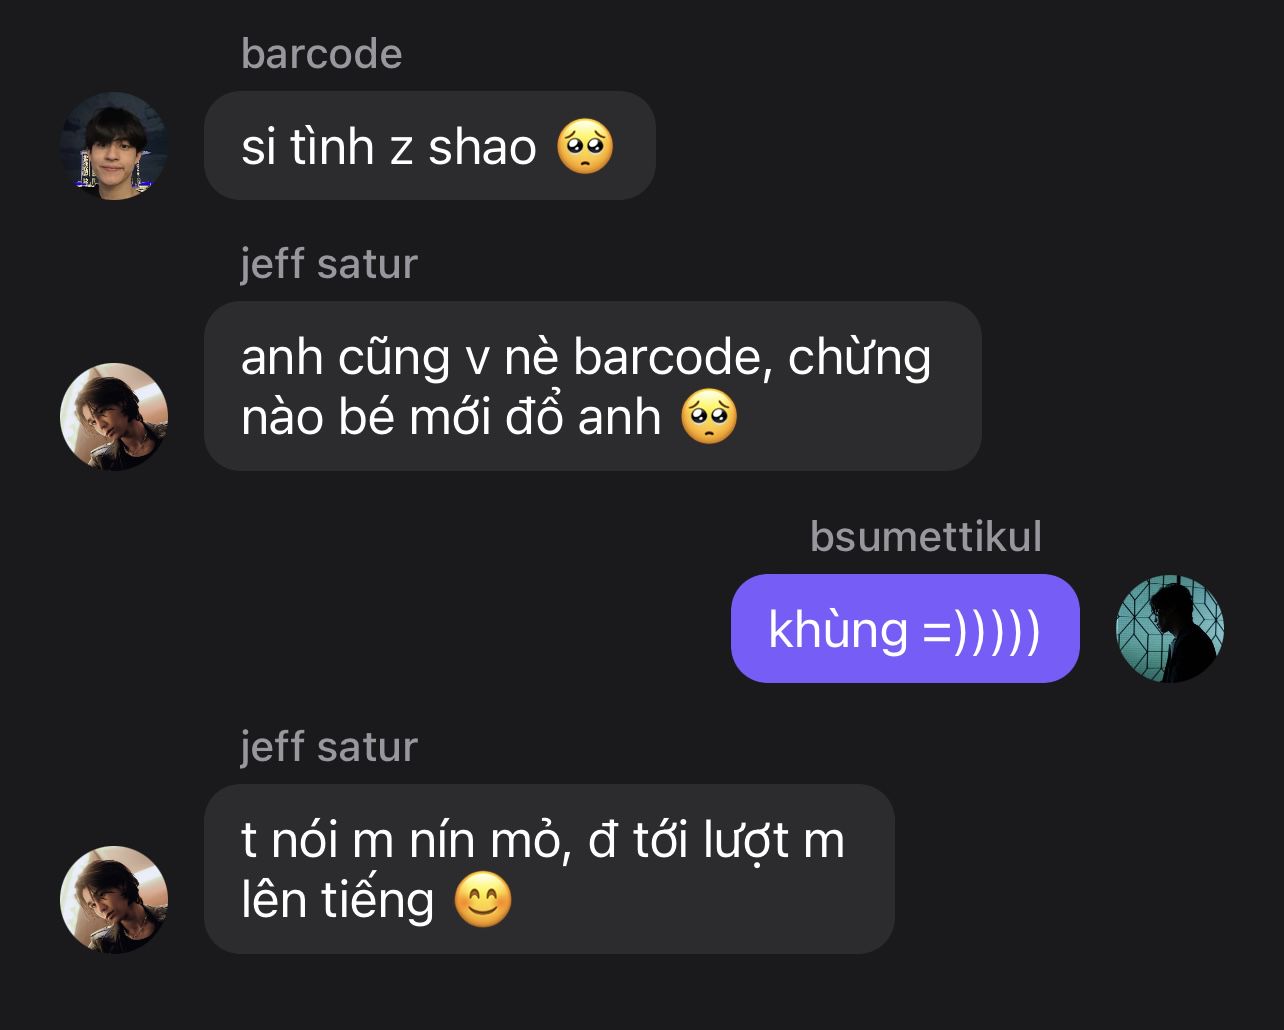Select the 'bsumettikul' sender name
This screenshot has height=1030, width=1284.
(x=926, y=537)
